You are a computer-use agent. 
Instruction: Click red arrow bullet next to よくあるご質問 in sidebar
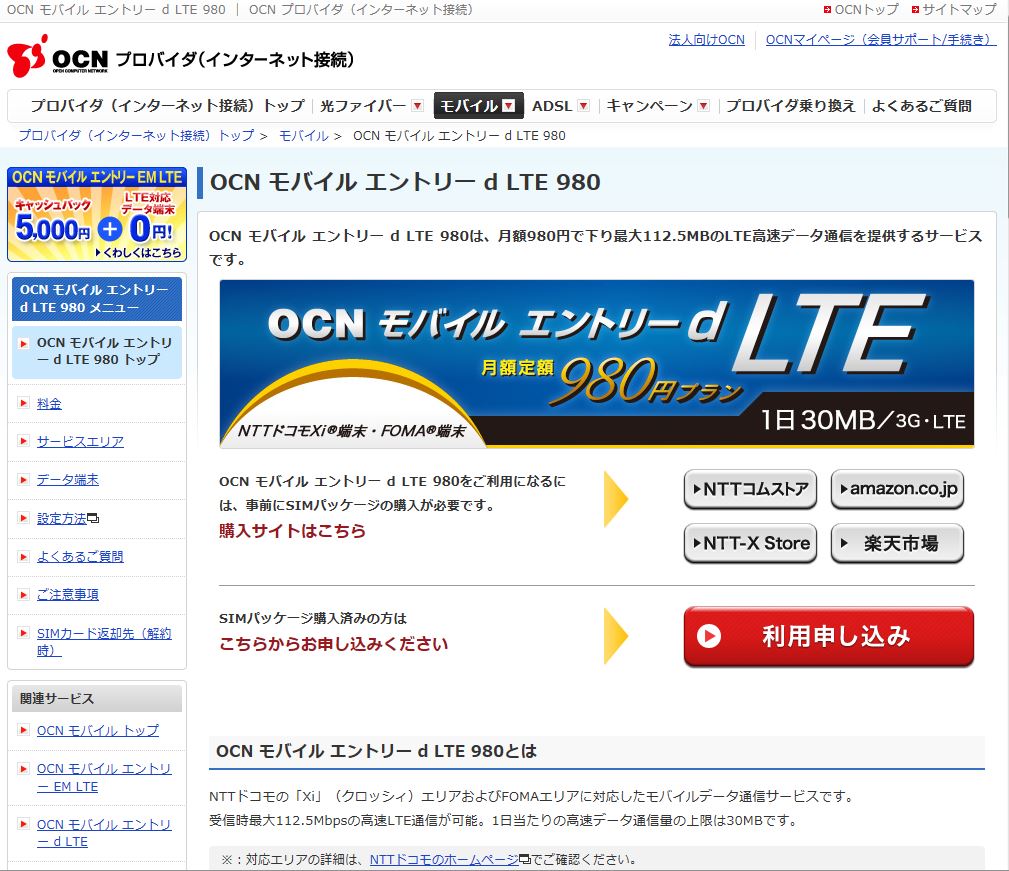point(24,556)
